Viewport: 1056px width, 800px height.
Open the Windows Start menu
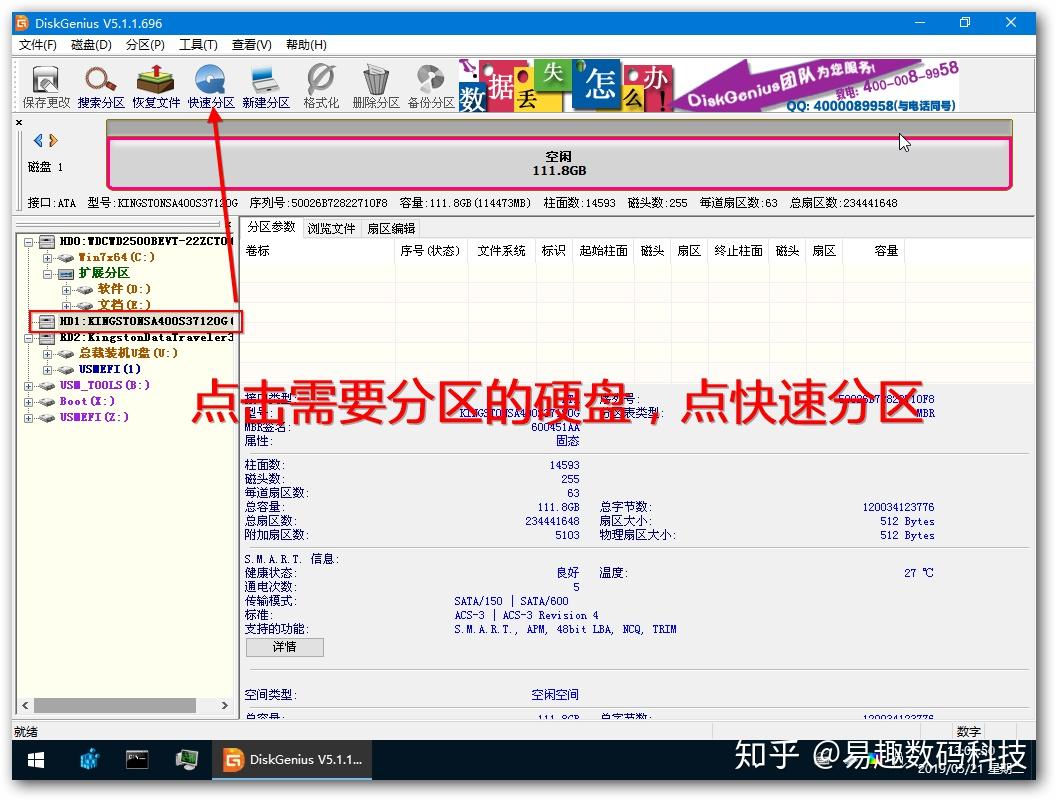[x=36, y=760]
